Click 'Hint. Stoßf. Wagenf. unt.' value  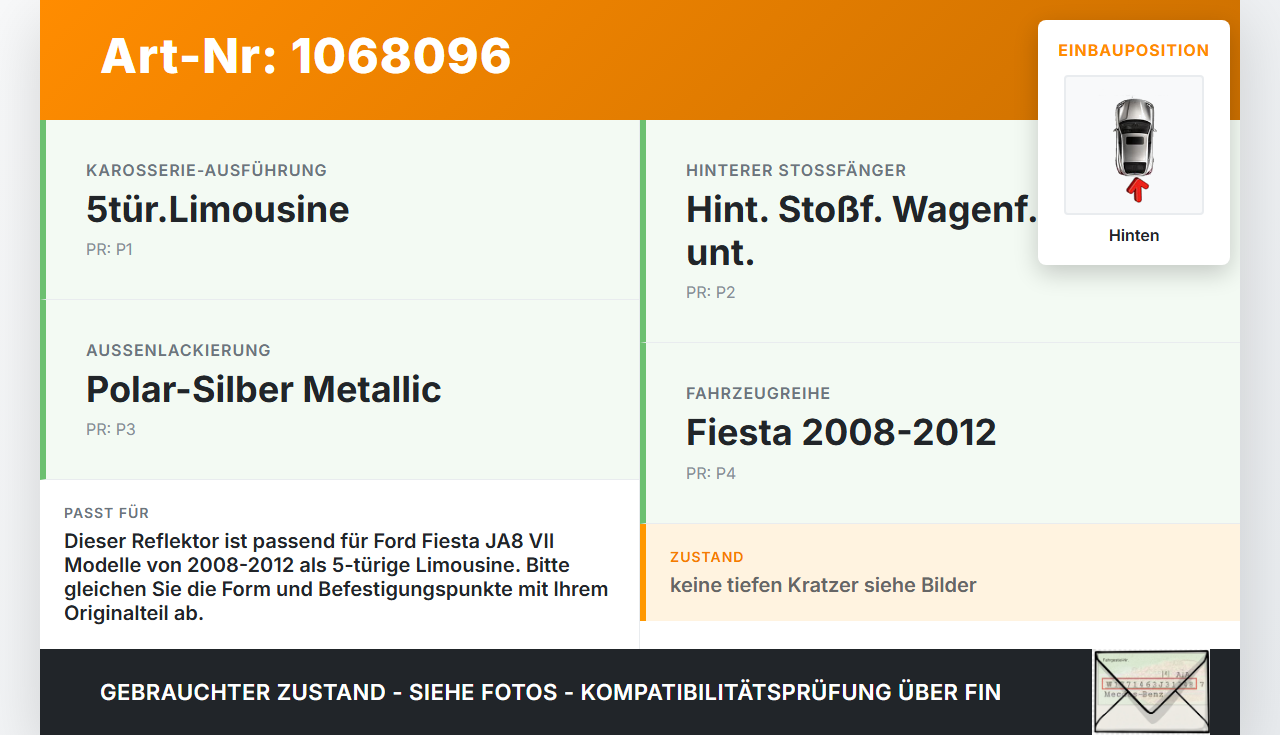(x=861, y=230)
